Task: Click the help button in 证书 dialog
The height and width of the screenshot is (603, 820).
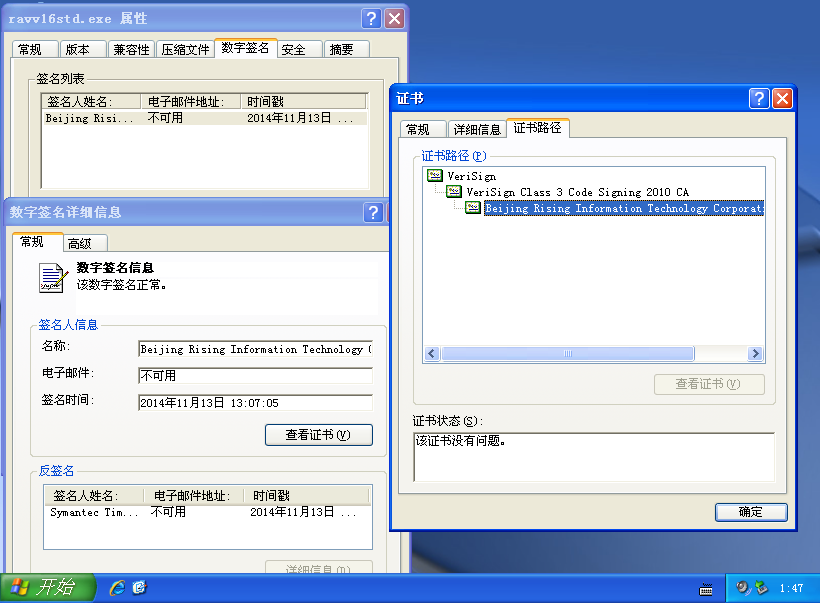Action: (x=759, y=98)
